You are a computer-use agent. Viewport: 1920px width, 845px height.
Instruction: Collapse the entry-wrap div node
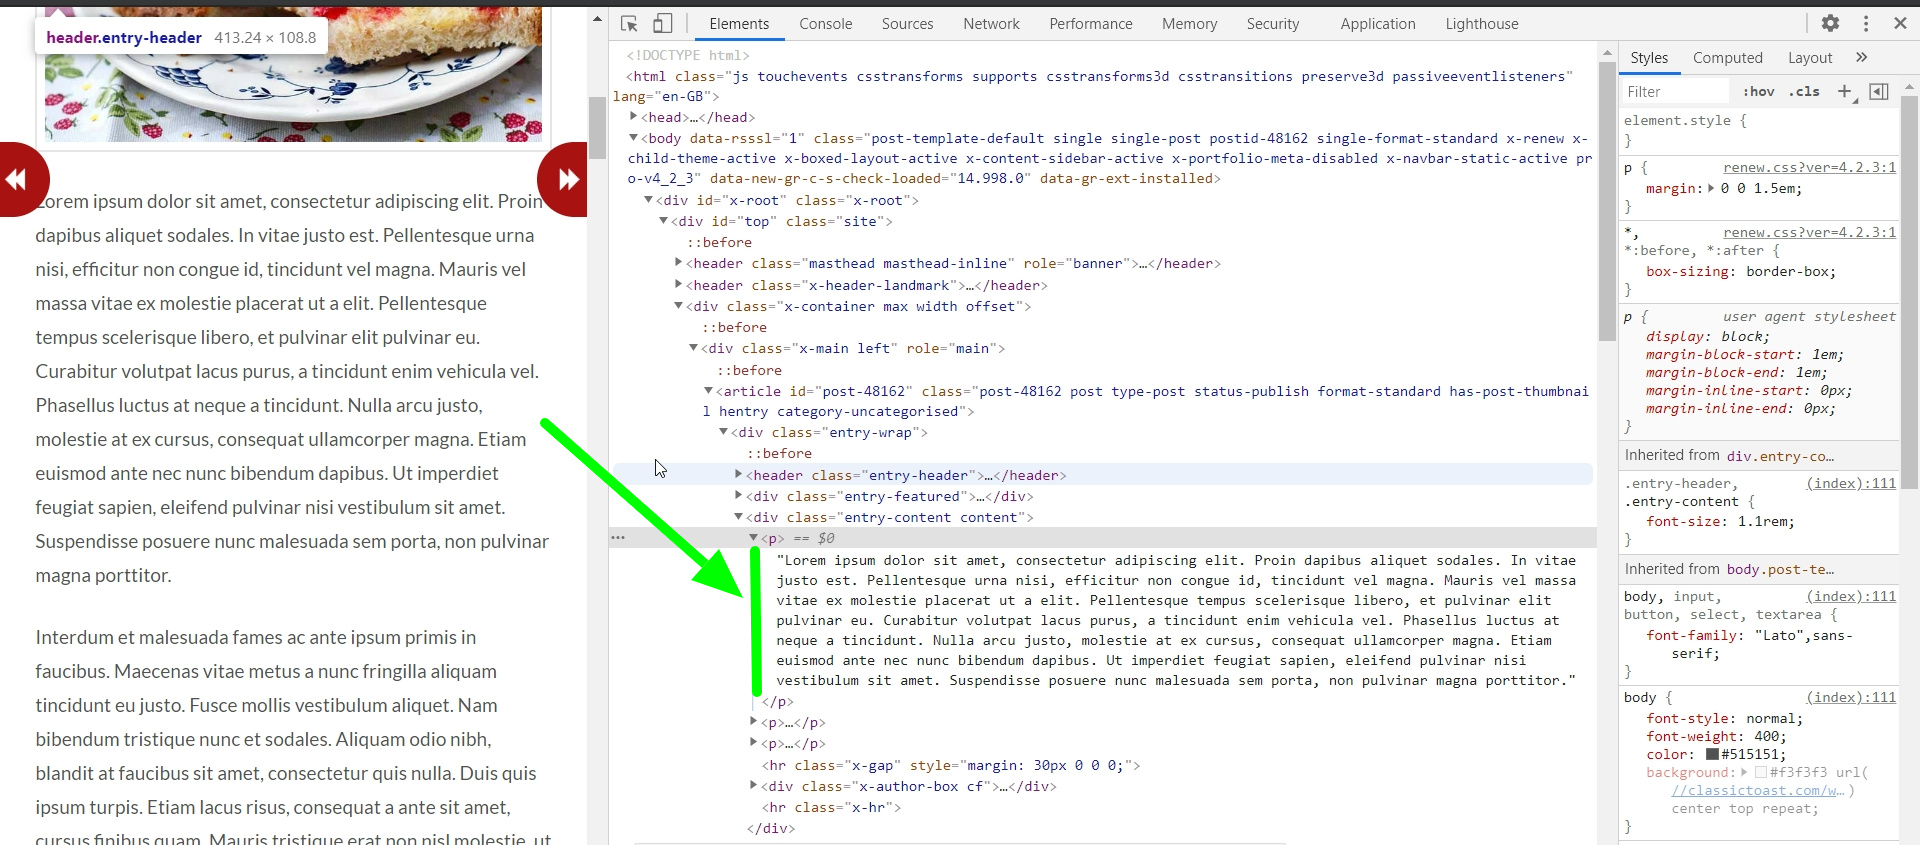[724, 432]
